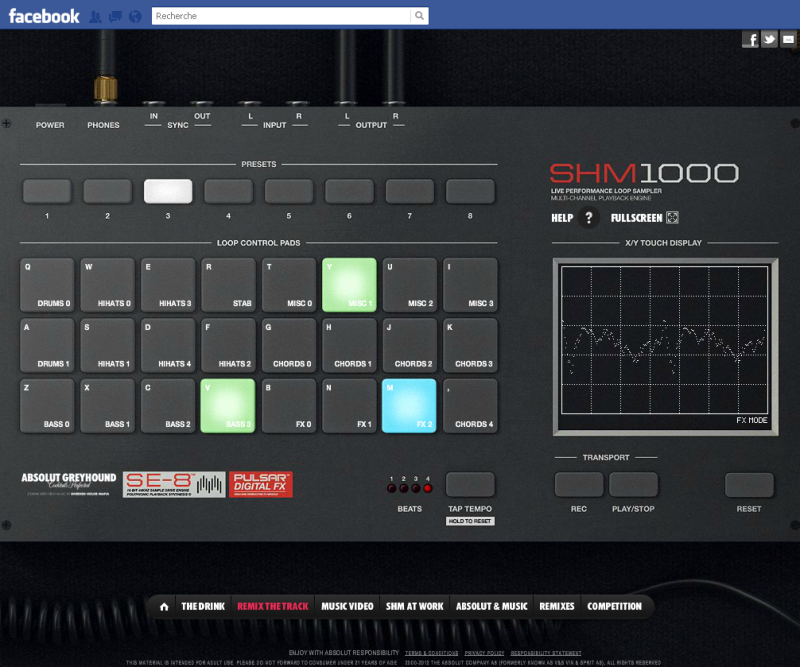Click the search magnifier icon
Screen dimensions: 800x667
point(419,16)
